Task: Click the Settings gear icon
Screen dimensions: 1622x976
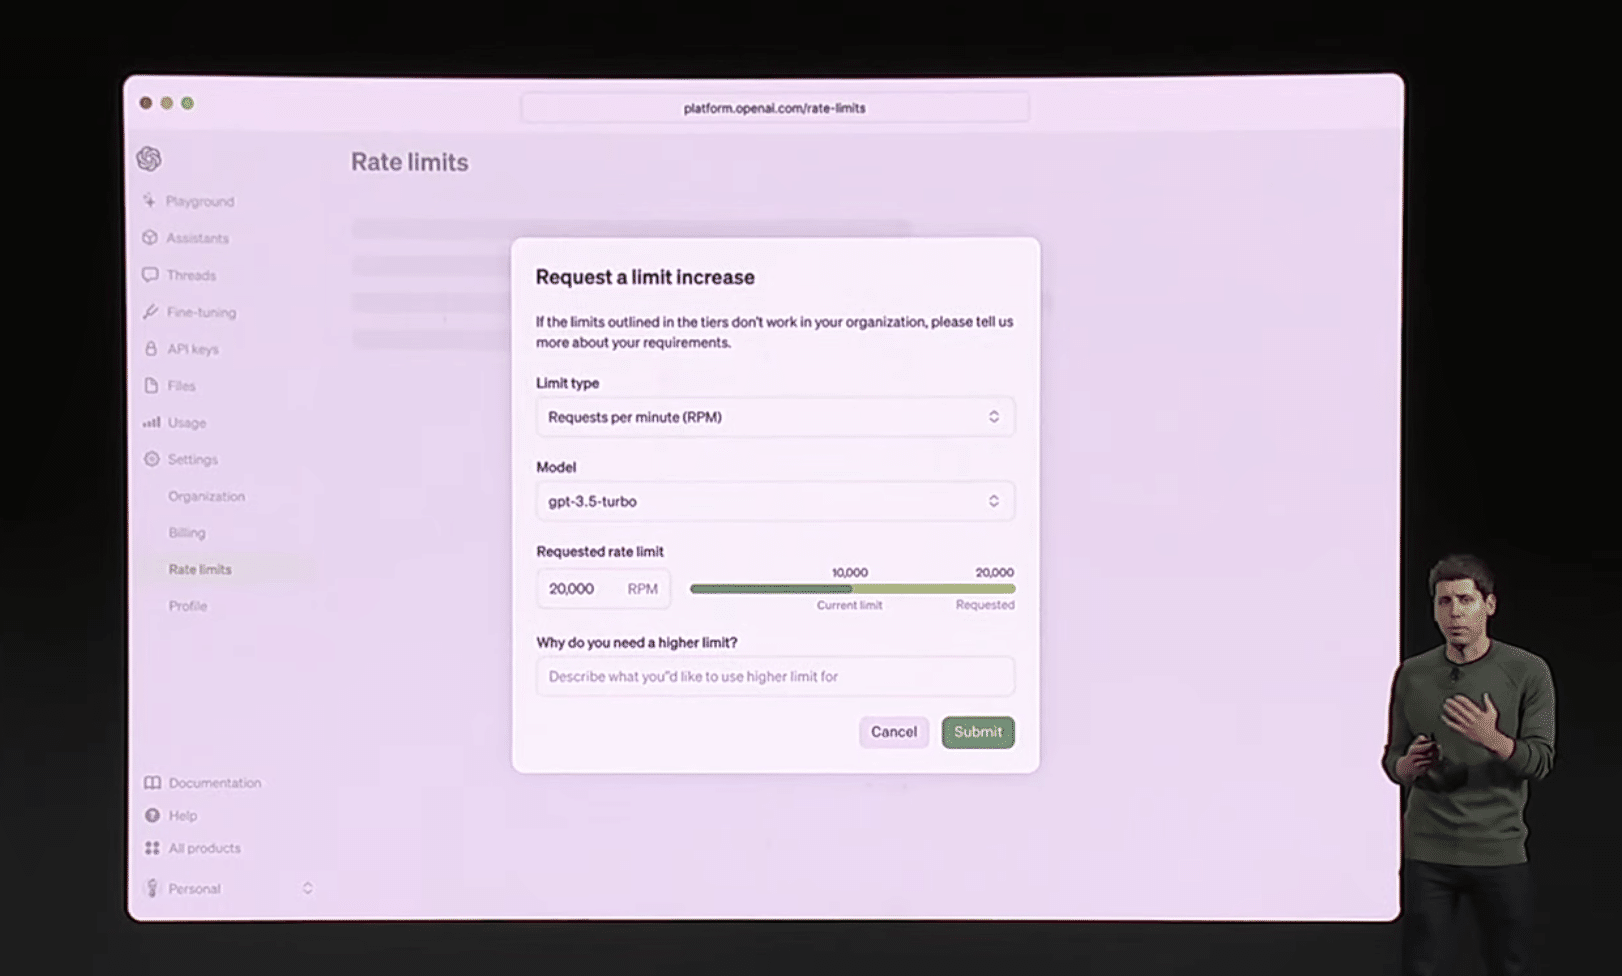Action: (151, 459)
